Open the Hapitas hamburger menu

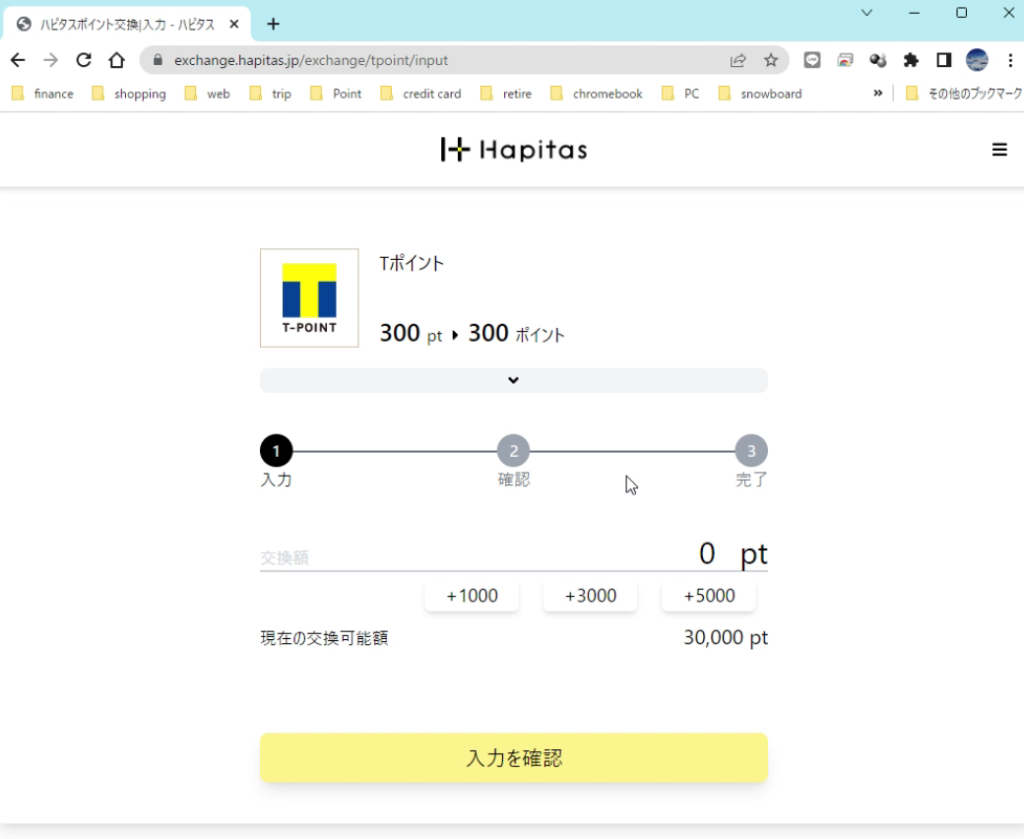coord(999,150)
